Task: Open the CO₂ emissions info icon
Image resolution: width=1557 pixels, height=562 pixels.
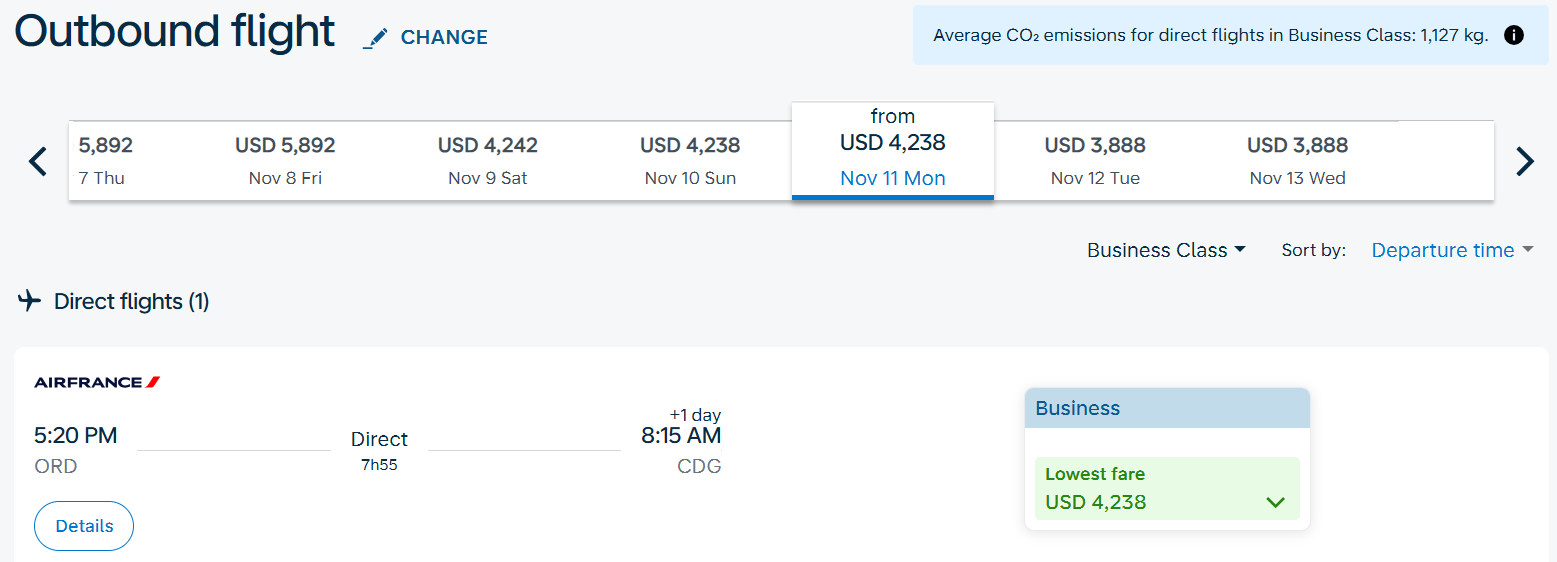Action: pos(1514,36)
